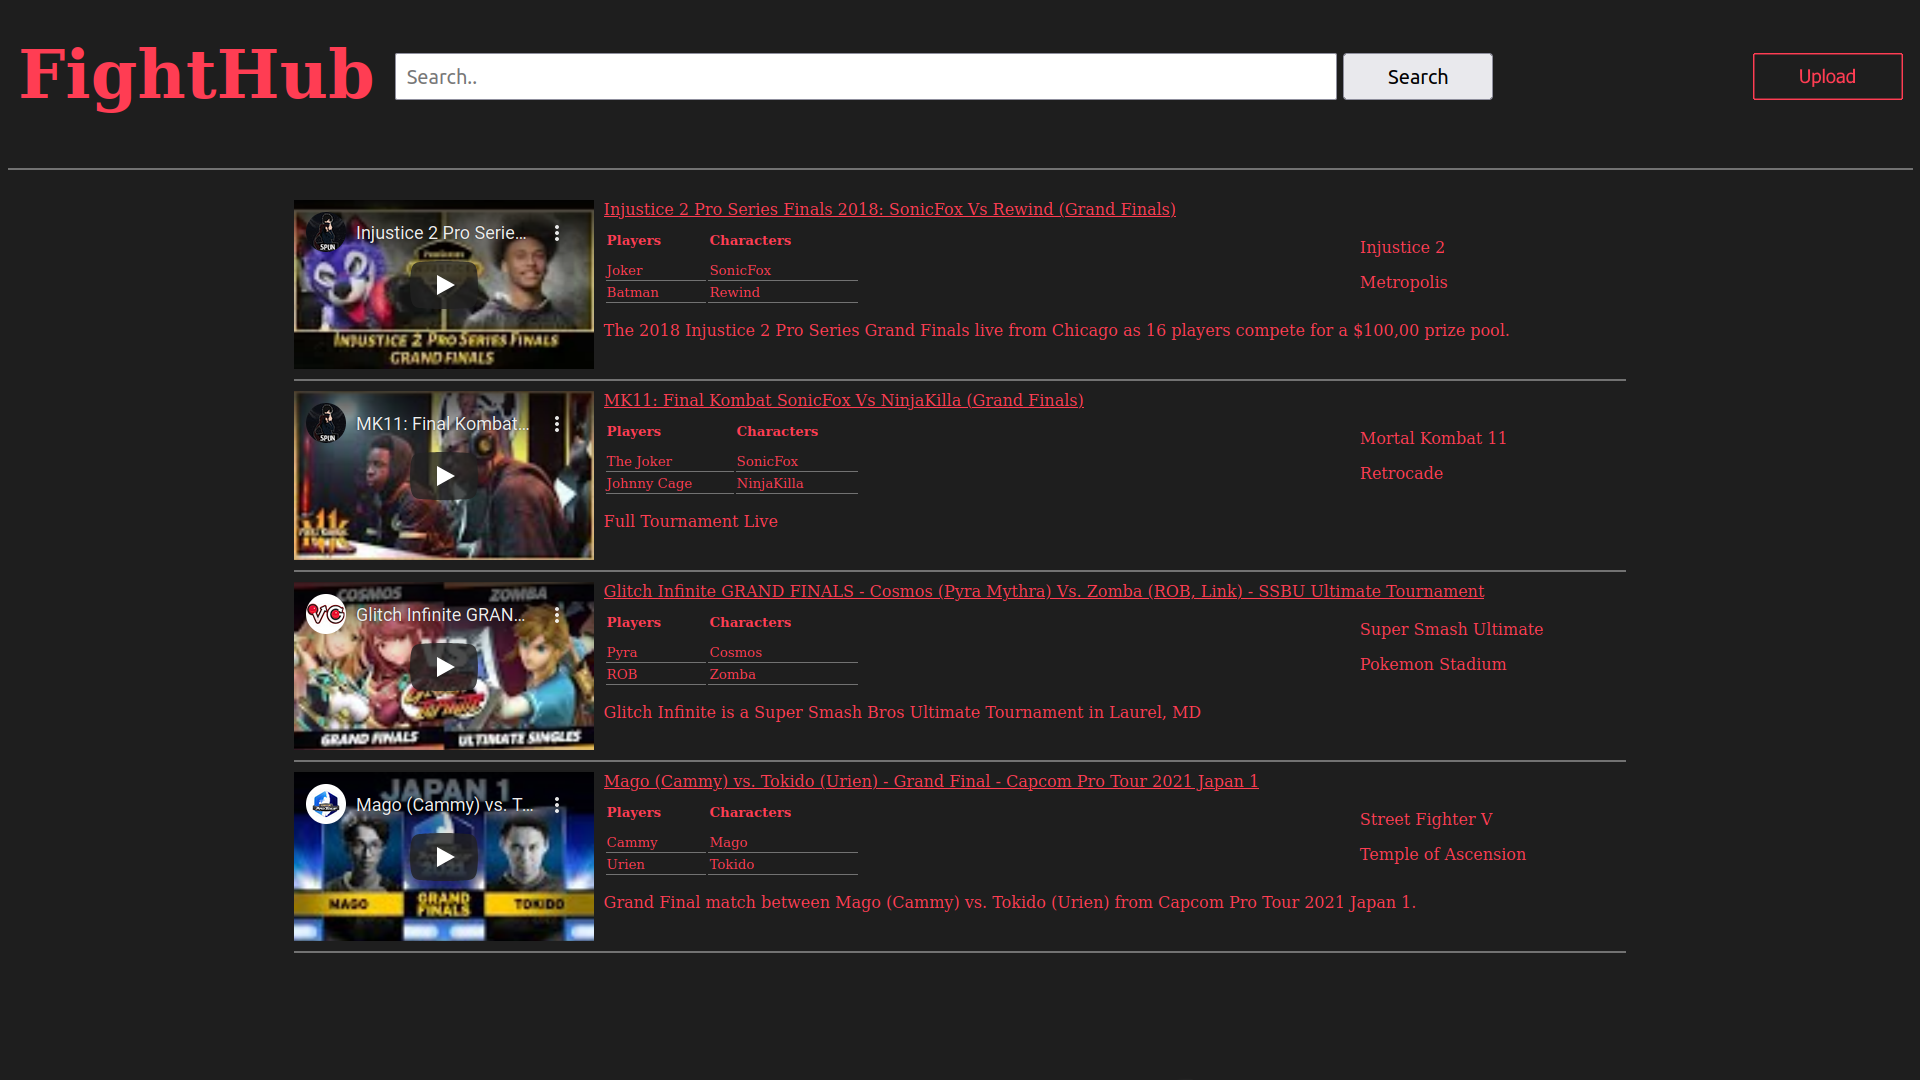Open Mago vs. Tokido Grand Final link
Screen dimensions: 1920x1080
[930, 781]
